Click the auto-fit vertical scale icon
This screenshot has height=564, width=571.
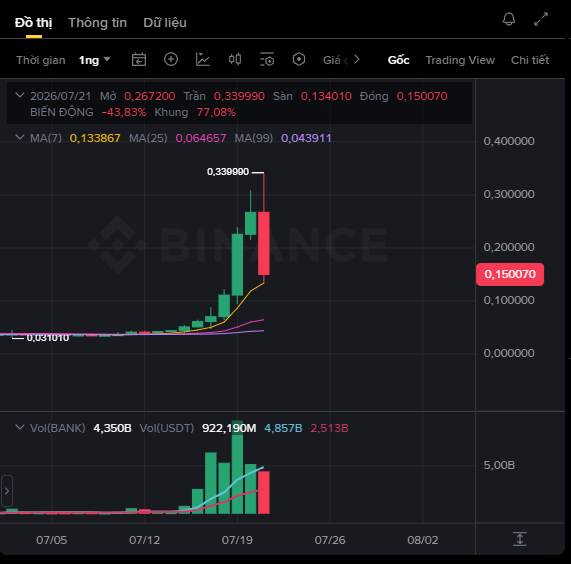[520, 539]
